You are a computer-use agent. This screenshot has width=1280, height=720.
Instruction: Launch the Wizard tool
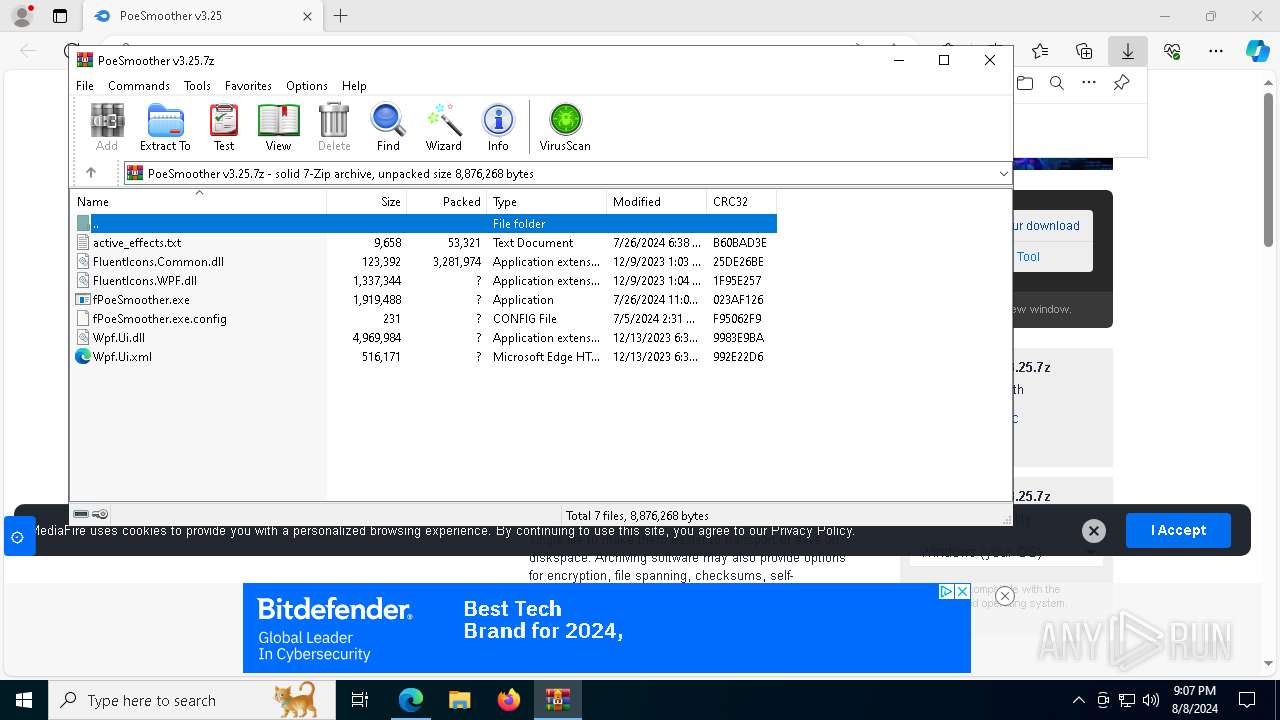[443, 127]
